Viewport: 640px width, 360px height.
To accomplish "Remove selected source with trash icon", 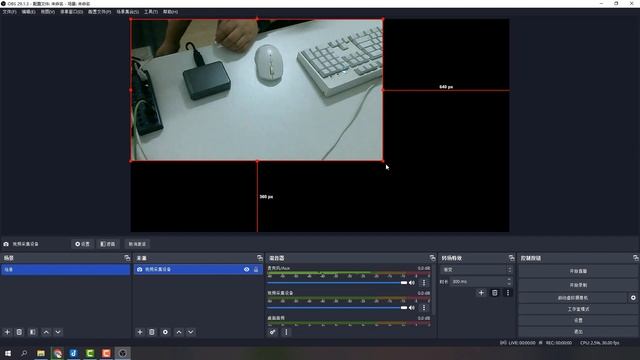I will 152,332.
